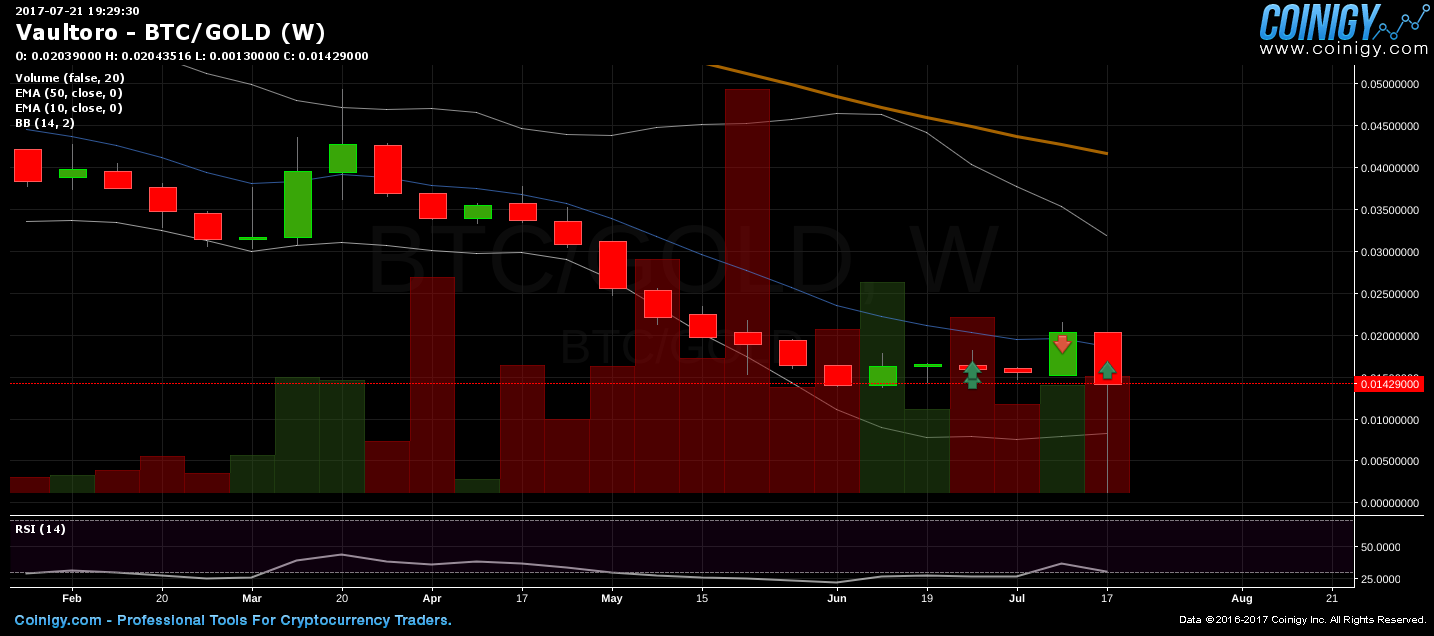This screenshot has width=1434, height=636.
Task: Click the Aug label on the time axis
Action: click(1241, 599)
